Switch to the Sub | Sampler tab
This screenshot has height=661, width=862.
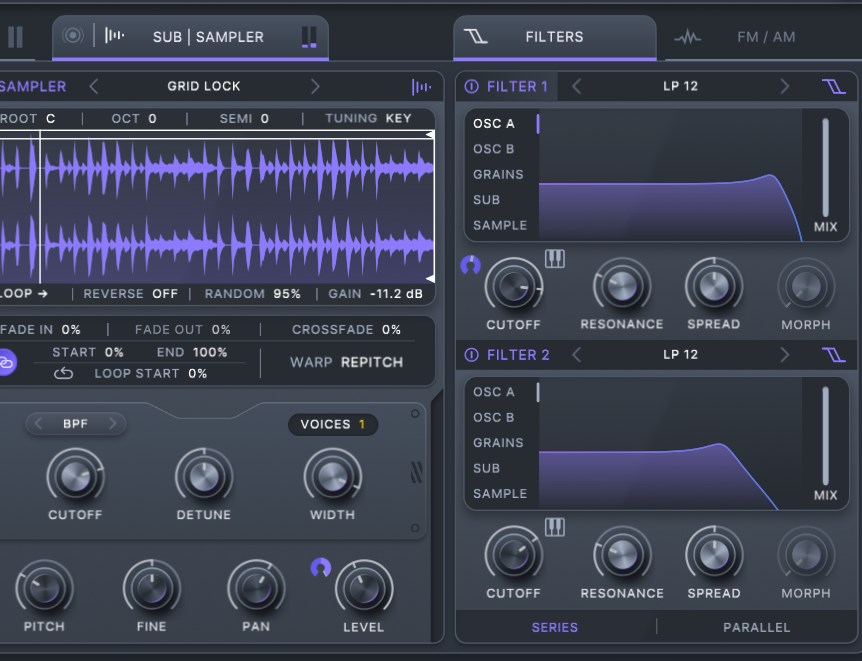[x=208, y=37]
